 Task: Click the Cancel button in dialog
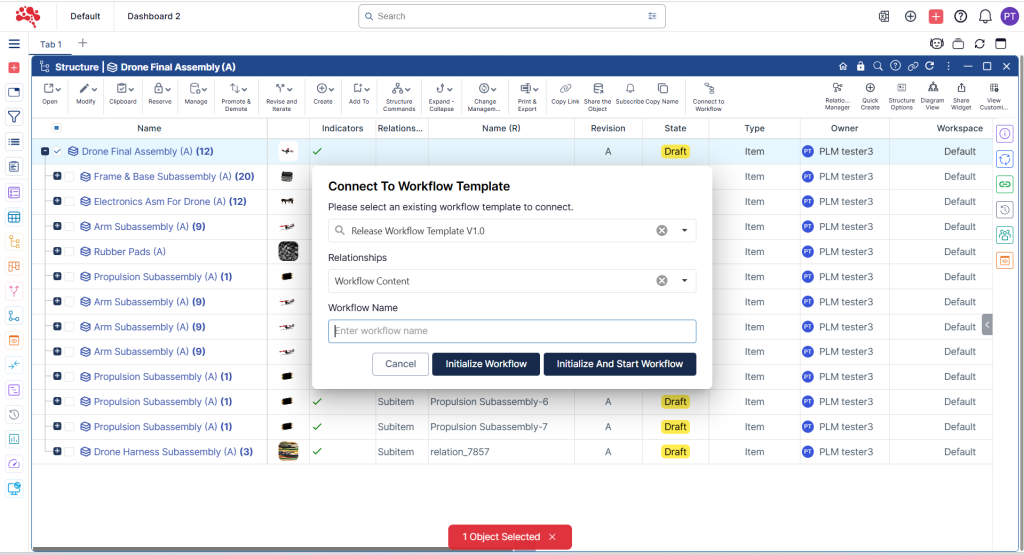(x=400, y=364)
